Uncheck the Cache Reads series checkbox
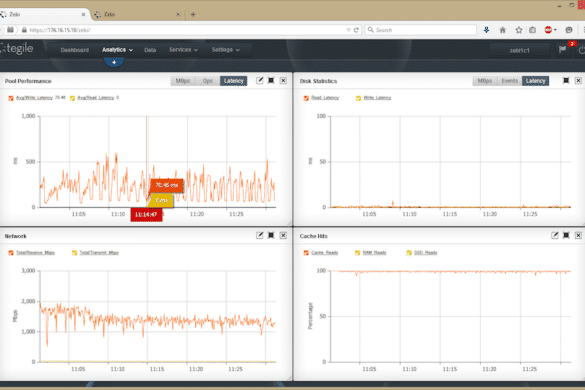Image resolution: width=585 pixels, height=390 pixels. click(306, 253)
